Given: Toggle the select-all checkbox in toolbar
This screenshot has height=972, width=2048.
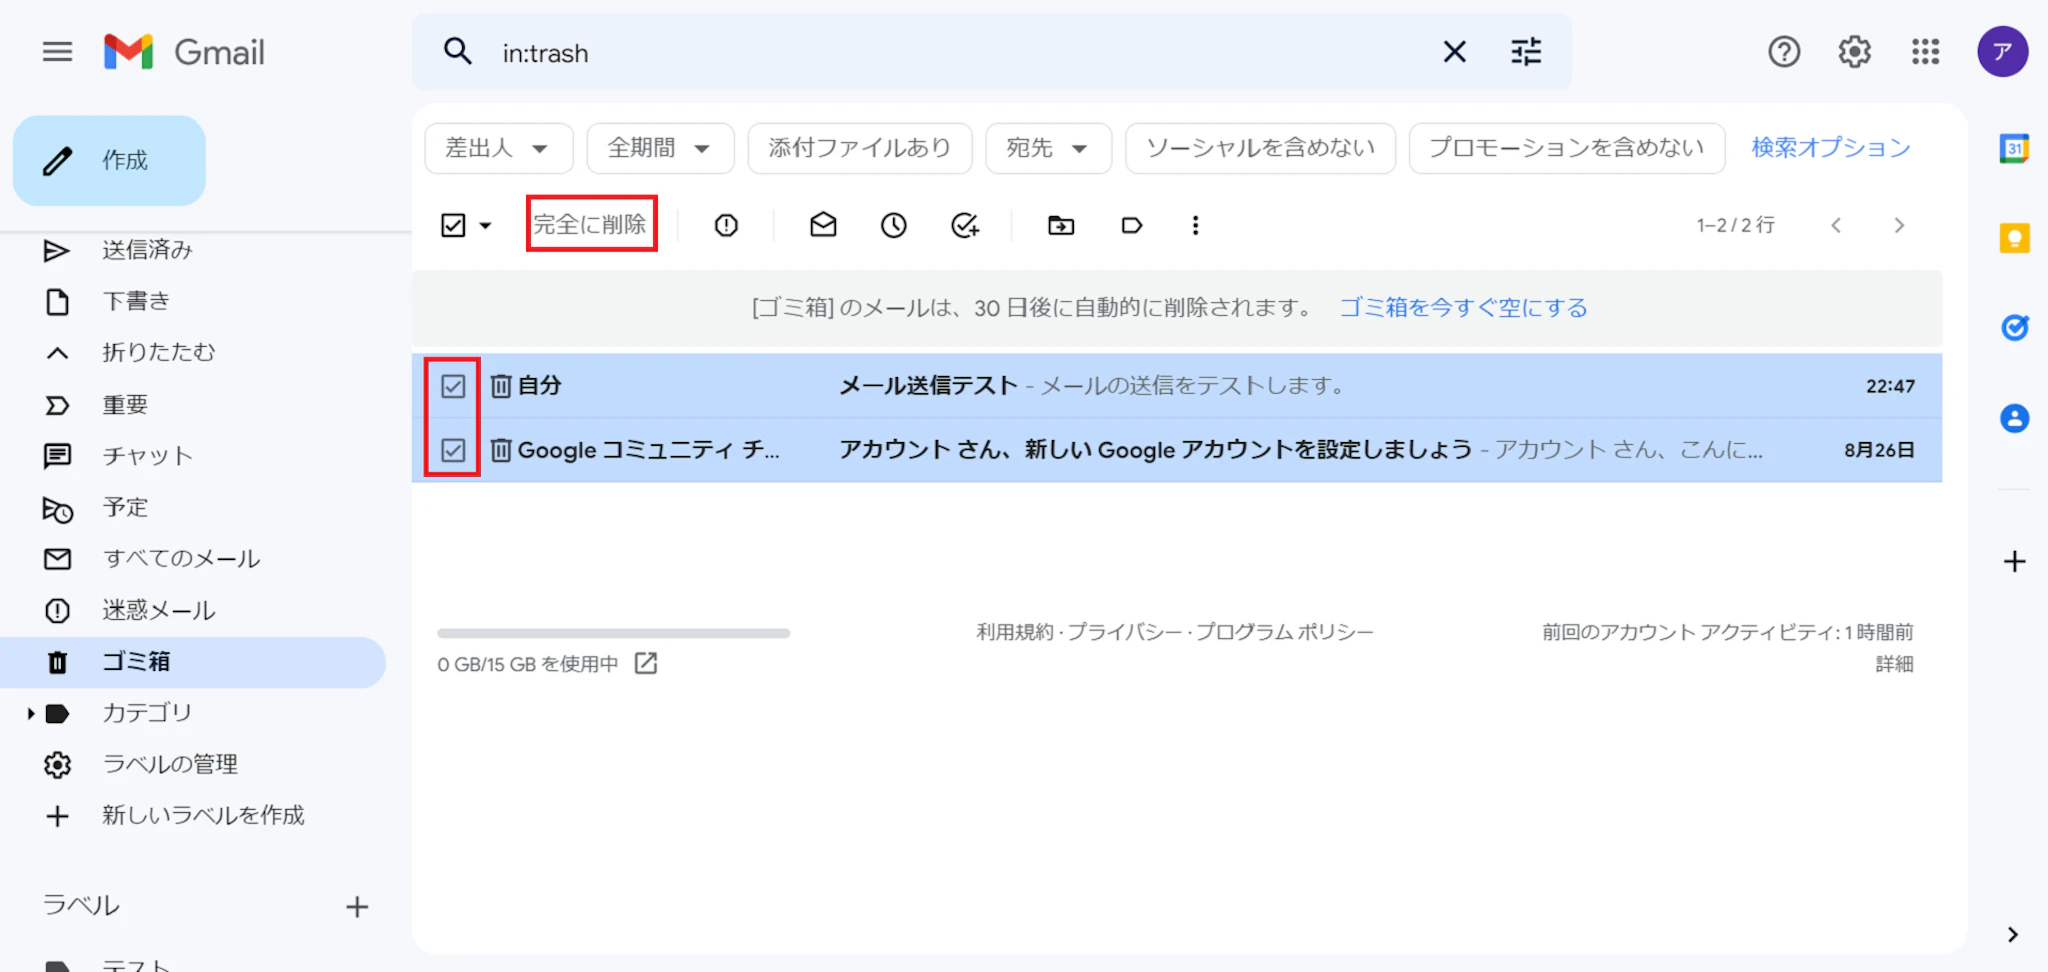Looking at the screenshot, I should click(x=453, y=225).
